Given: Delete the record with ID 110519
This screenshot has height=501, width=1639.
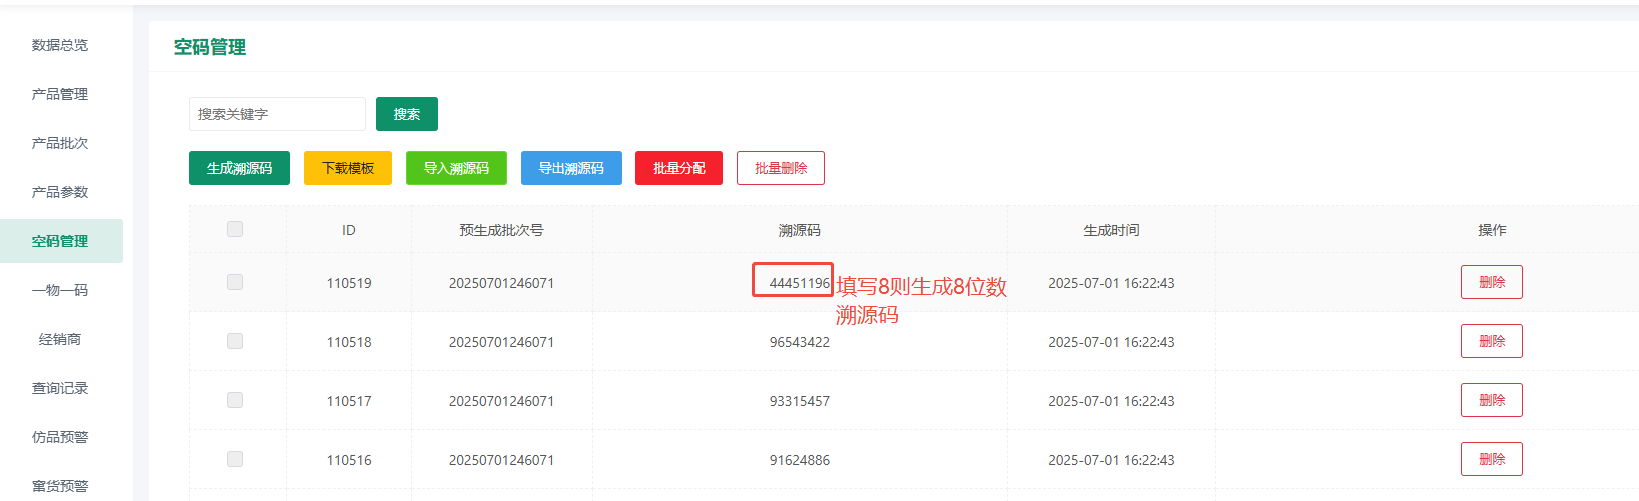Looking at the screenshot, I should pyautogui.click(x=1491, y=282).
